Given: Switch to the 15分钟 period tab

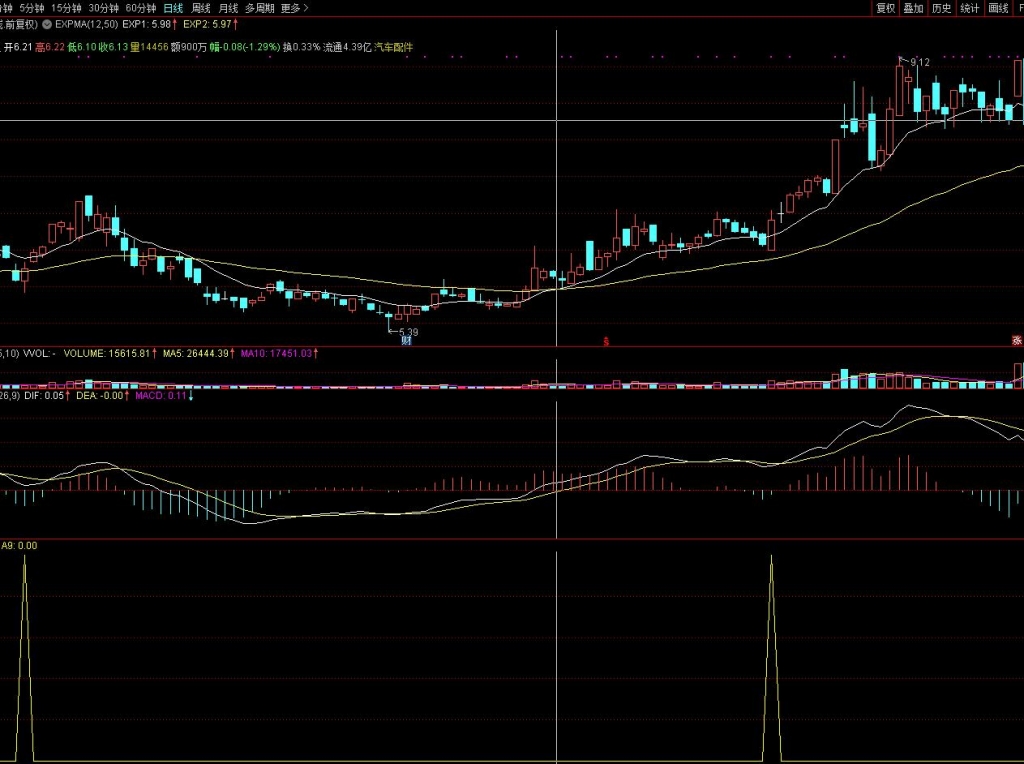Looking at the screenshot, I should [x=66, y=8].
